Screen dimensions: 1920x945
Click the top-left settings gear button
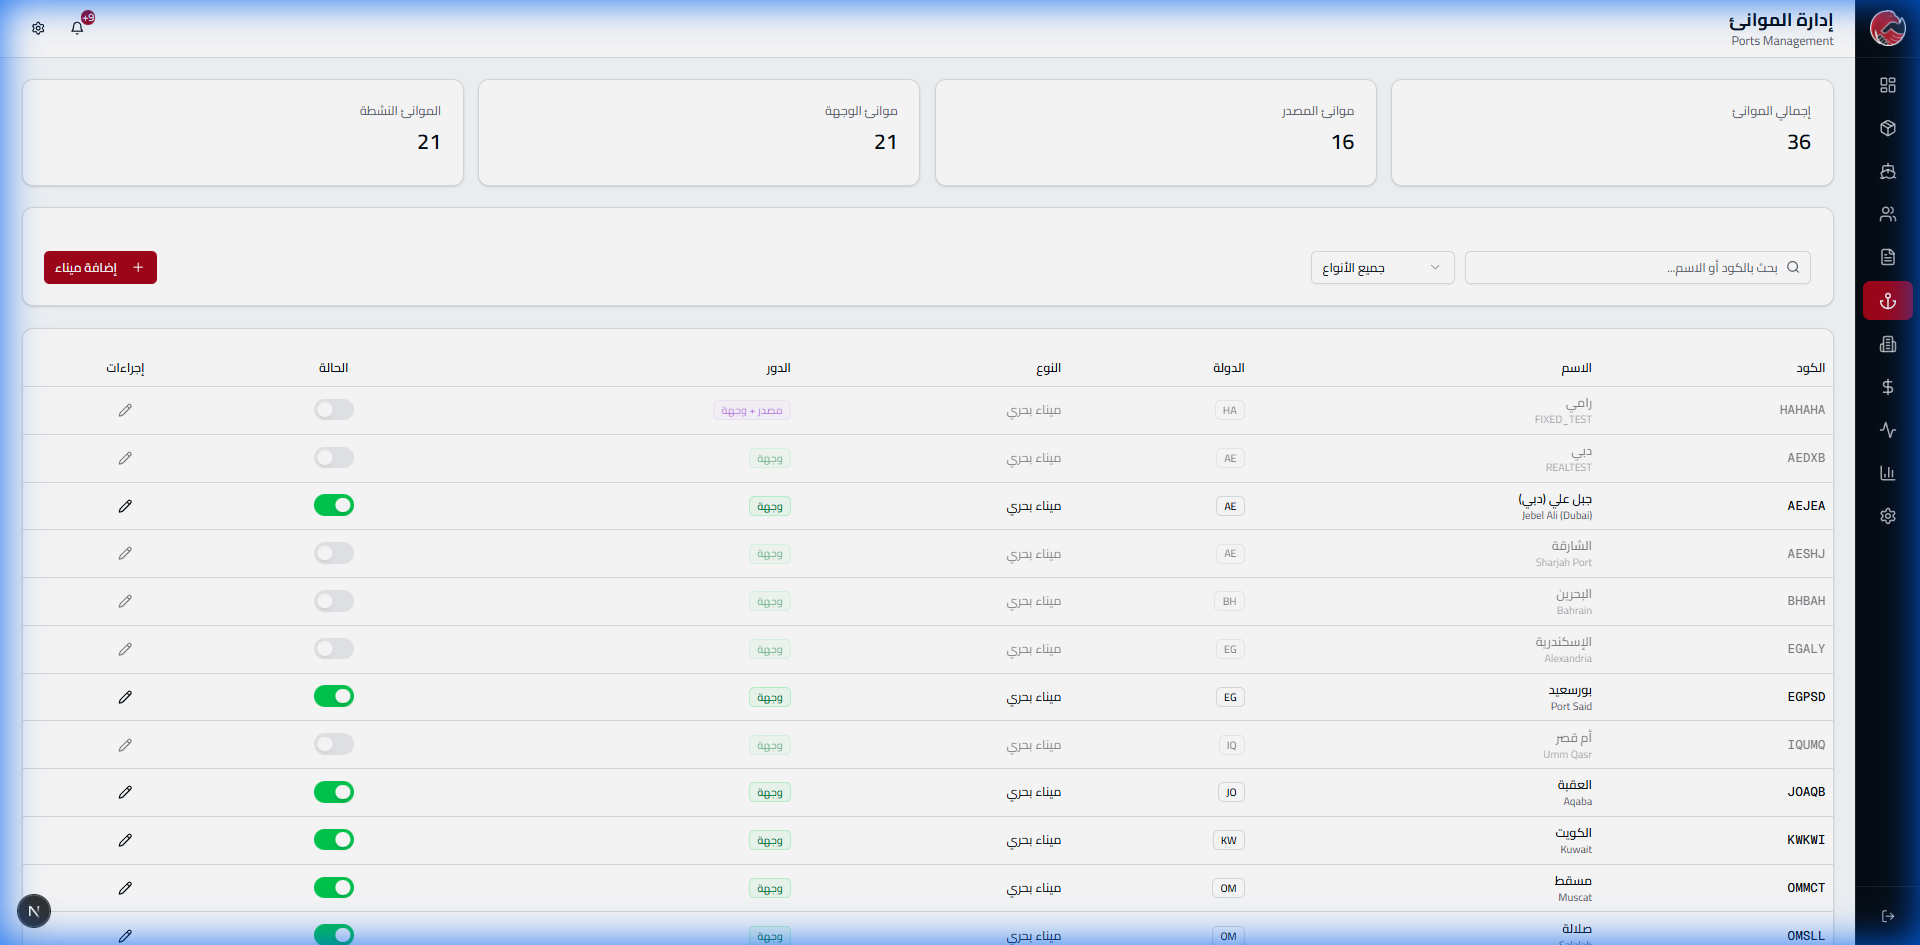(x=38, y=28)
